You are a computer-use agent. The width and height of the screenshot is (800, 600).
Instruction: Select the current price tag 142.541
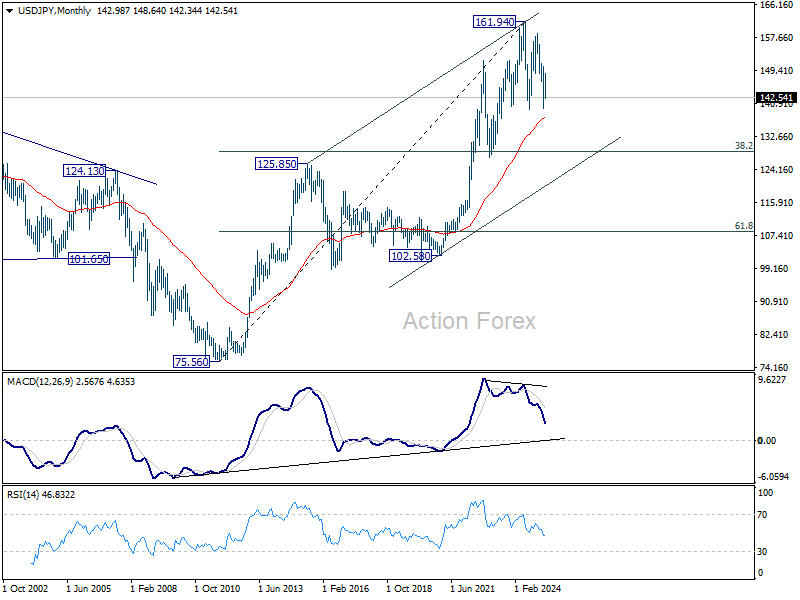776,97
